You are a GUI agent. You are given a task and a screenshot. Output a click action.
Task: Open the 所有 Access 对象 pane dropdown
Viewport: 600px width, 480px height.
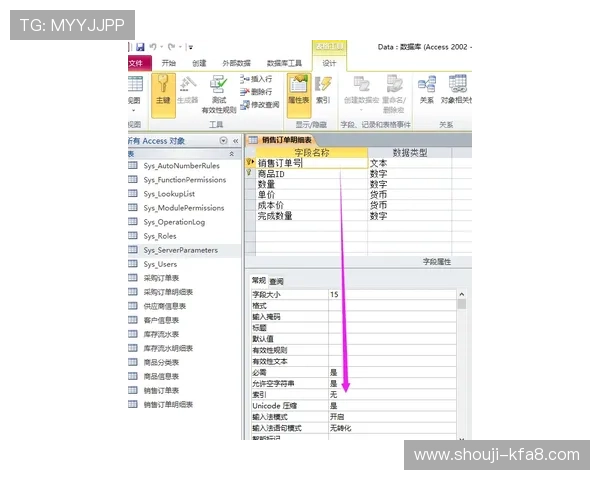click(223, 141)
